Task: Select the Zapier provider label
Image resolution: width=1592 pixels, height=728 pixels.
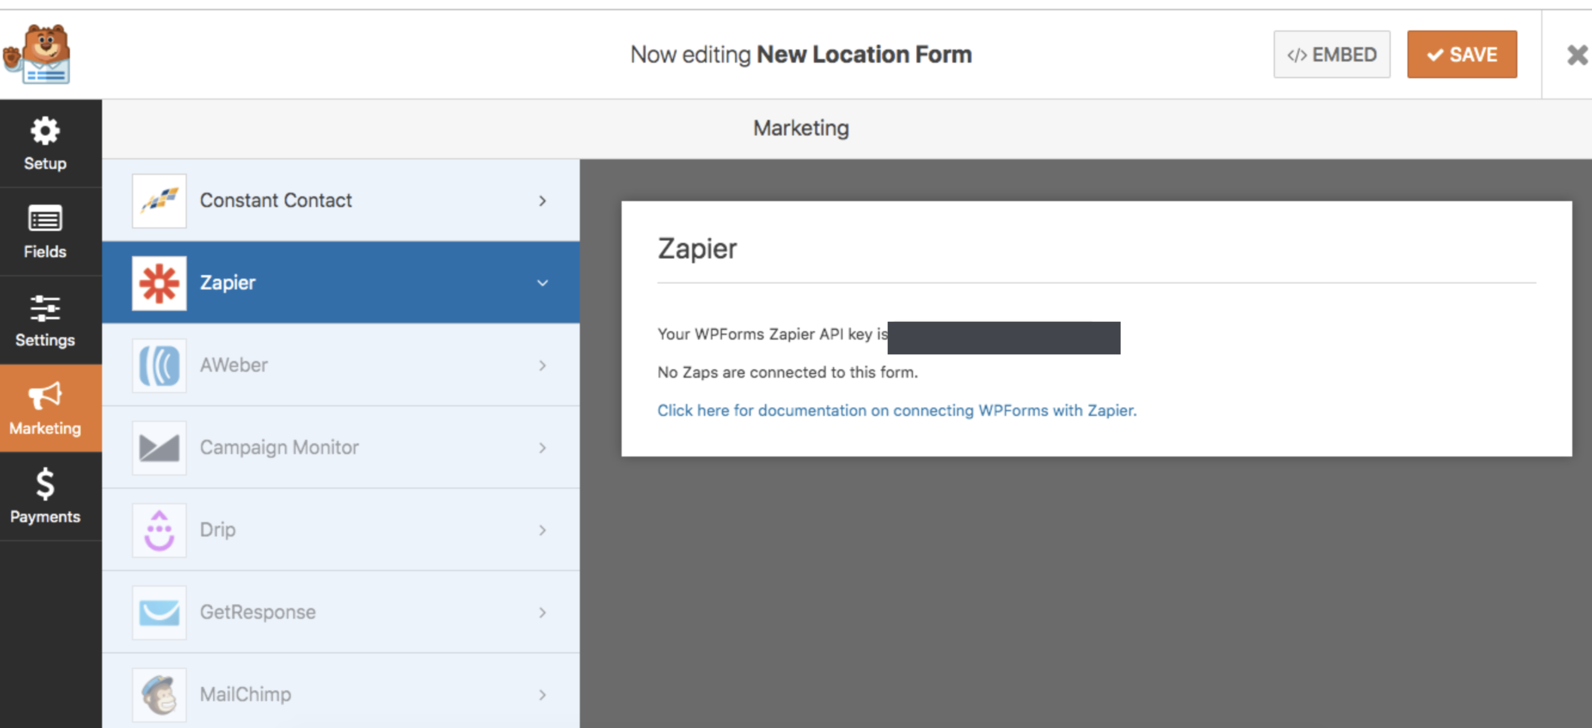Action: (x=228, y=283)
